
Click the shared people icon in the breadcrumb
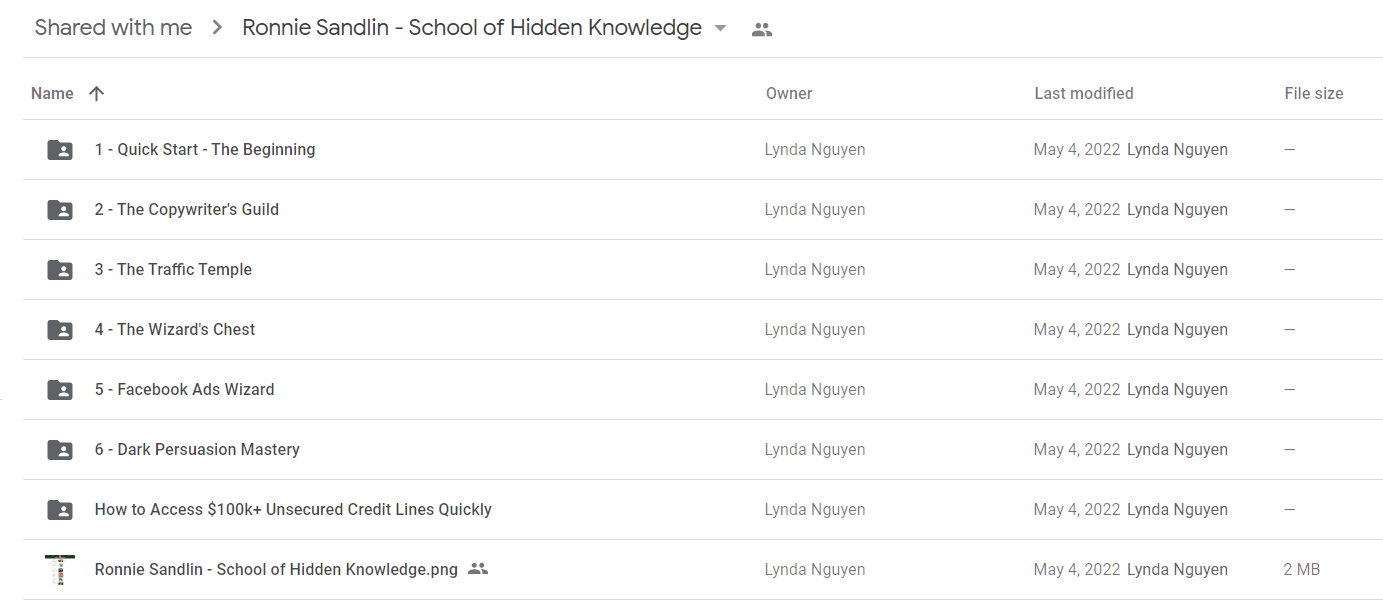click(762, 29)
